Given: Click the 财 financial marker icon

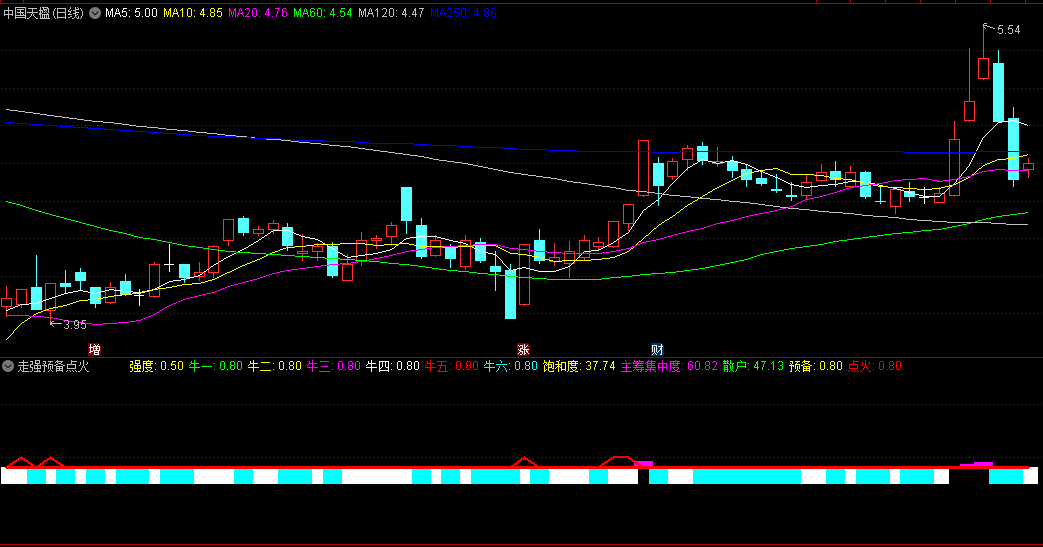Looking at the screenshot, I should click(657, 350).
